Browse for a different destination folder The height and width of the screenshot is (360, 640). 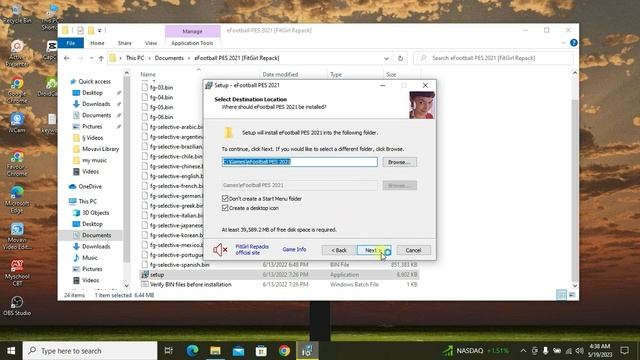click(399, 162)
